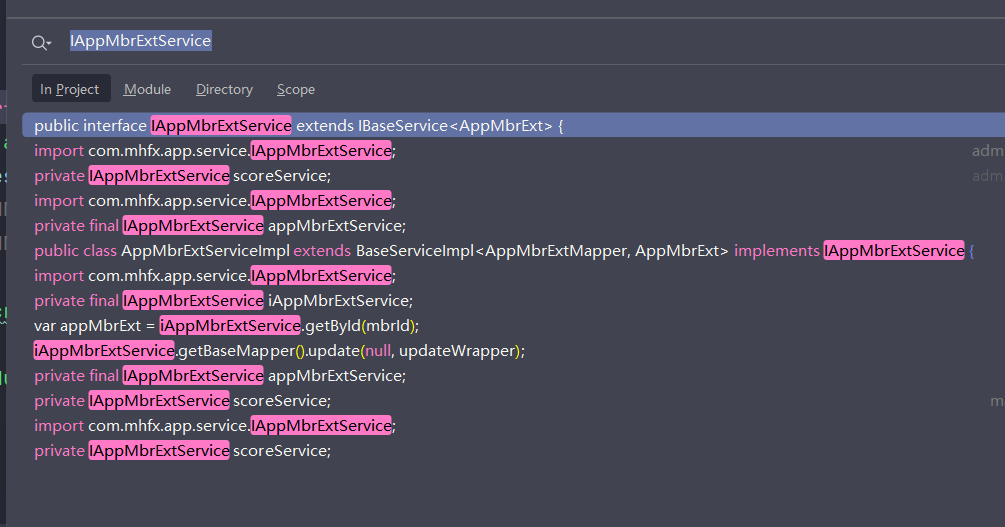Screen dimensions: 1005x527
Task: Switch to the Directory tab
Action: [x=224, y=89]
